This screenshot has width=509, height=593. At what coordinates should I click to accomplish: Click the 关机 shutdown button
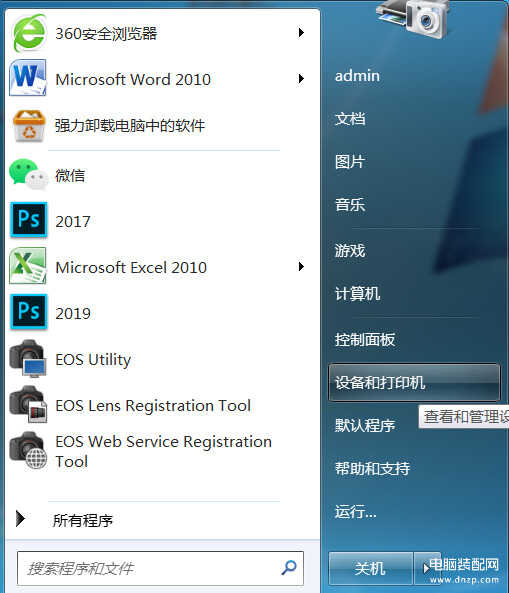point(370,568)
